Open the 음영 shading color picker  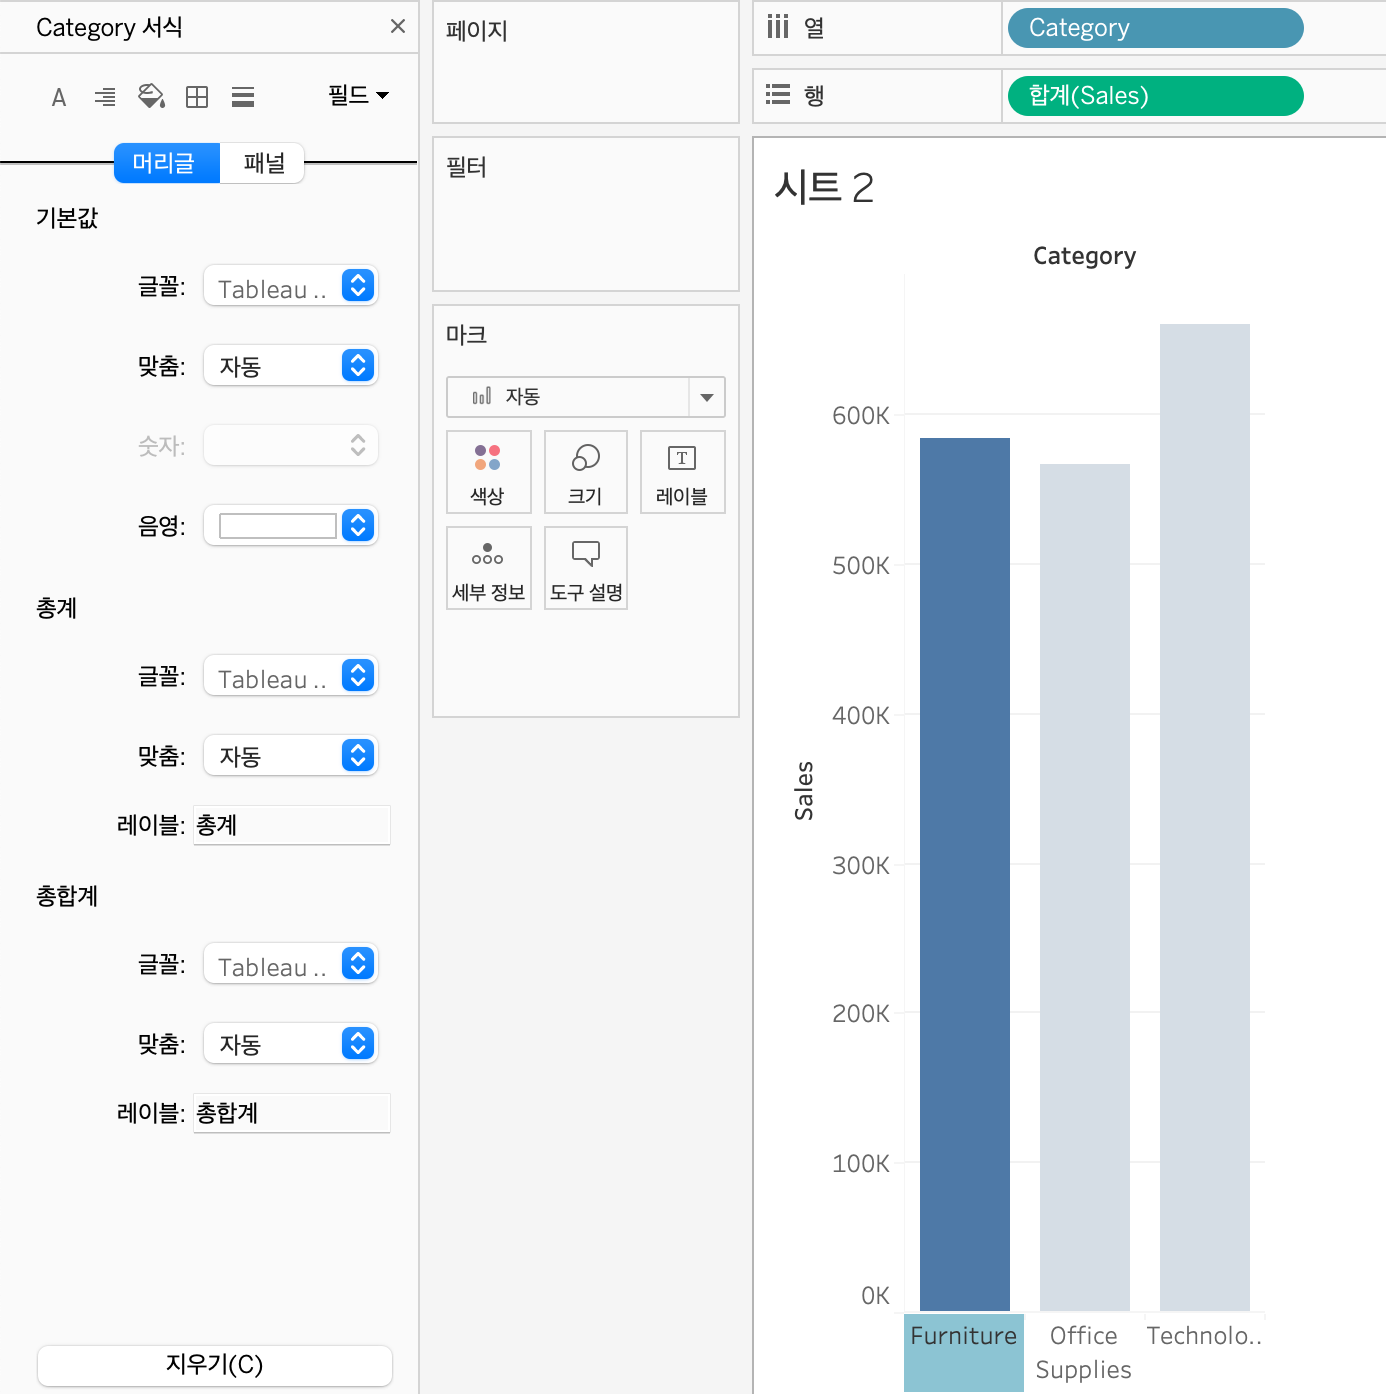291,525
